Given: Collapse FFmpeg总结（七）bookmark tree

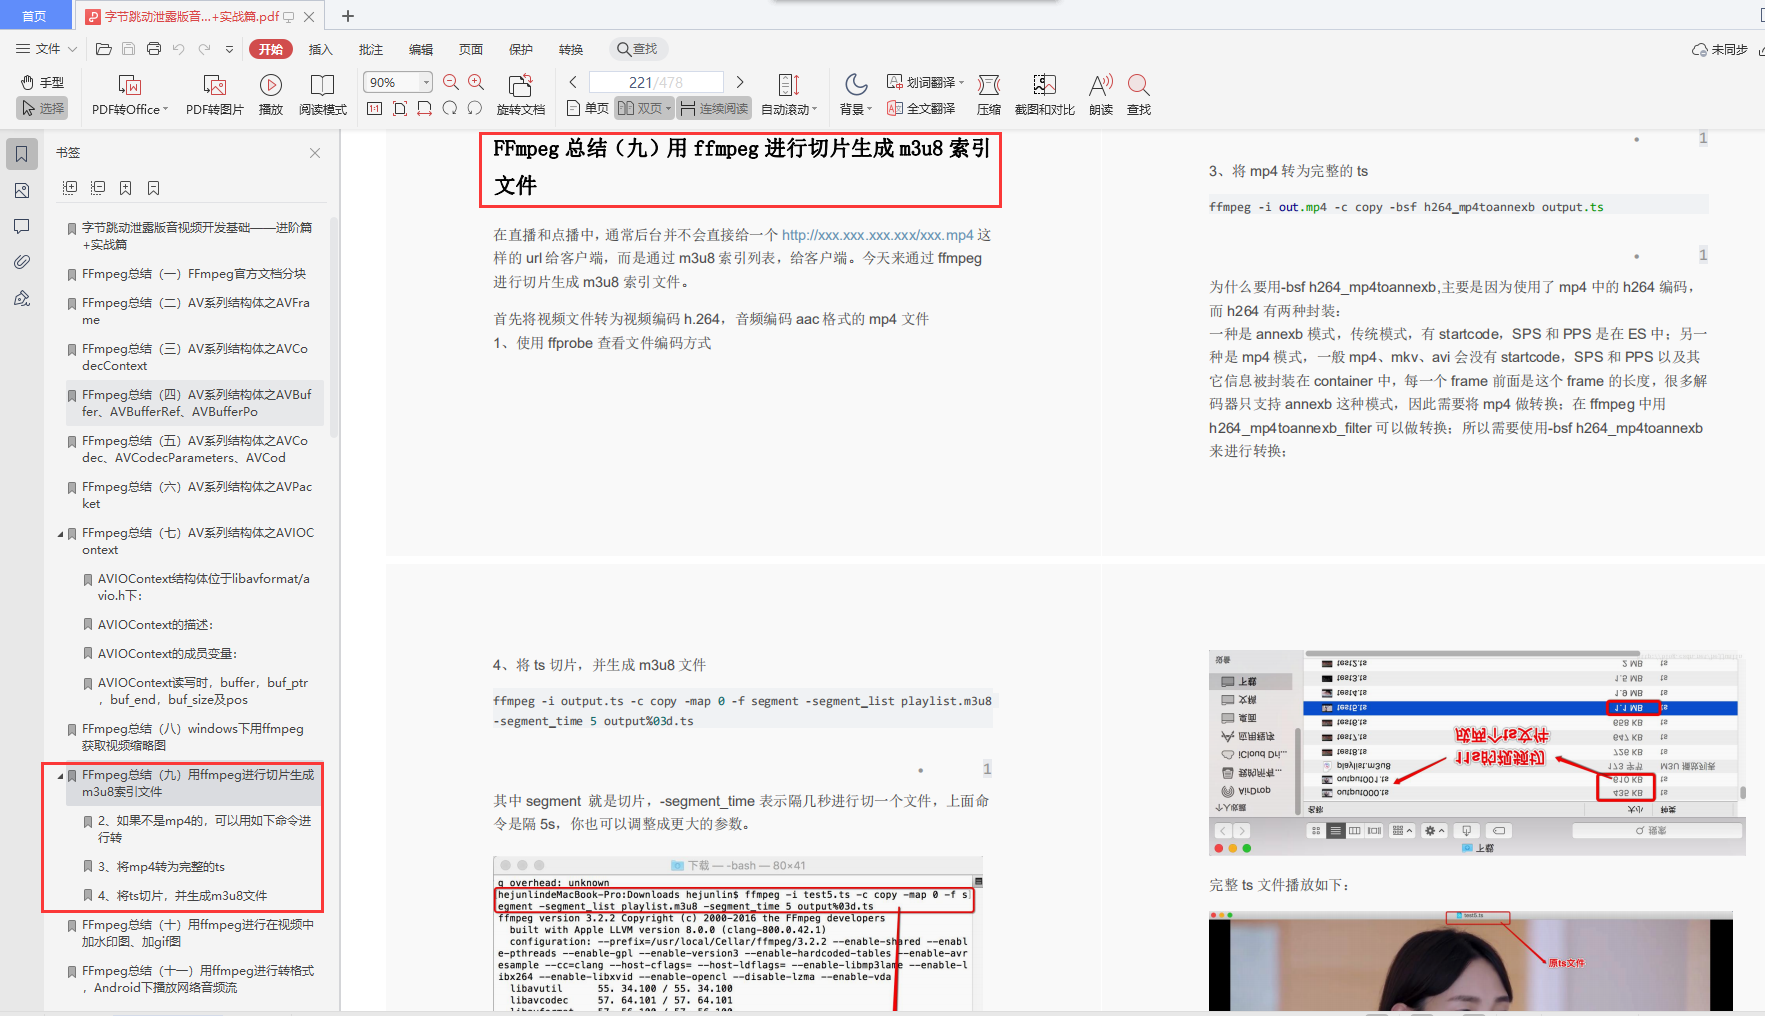Looking at the screenshot, I should click(x=61, y=533).
